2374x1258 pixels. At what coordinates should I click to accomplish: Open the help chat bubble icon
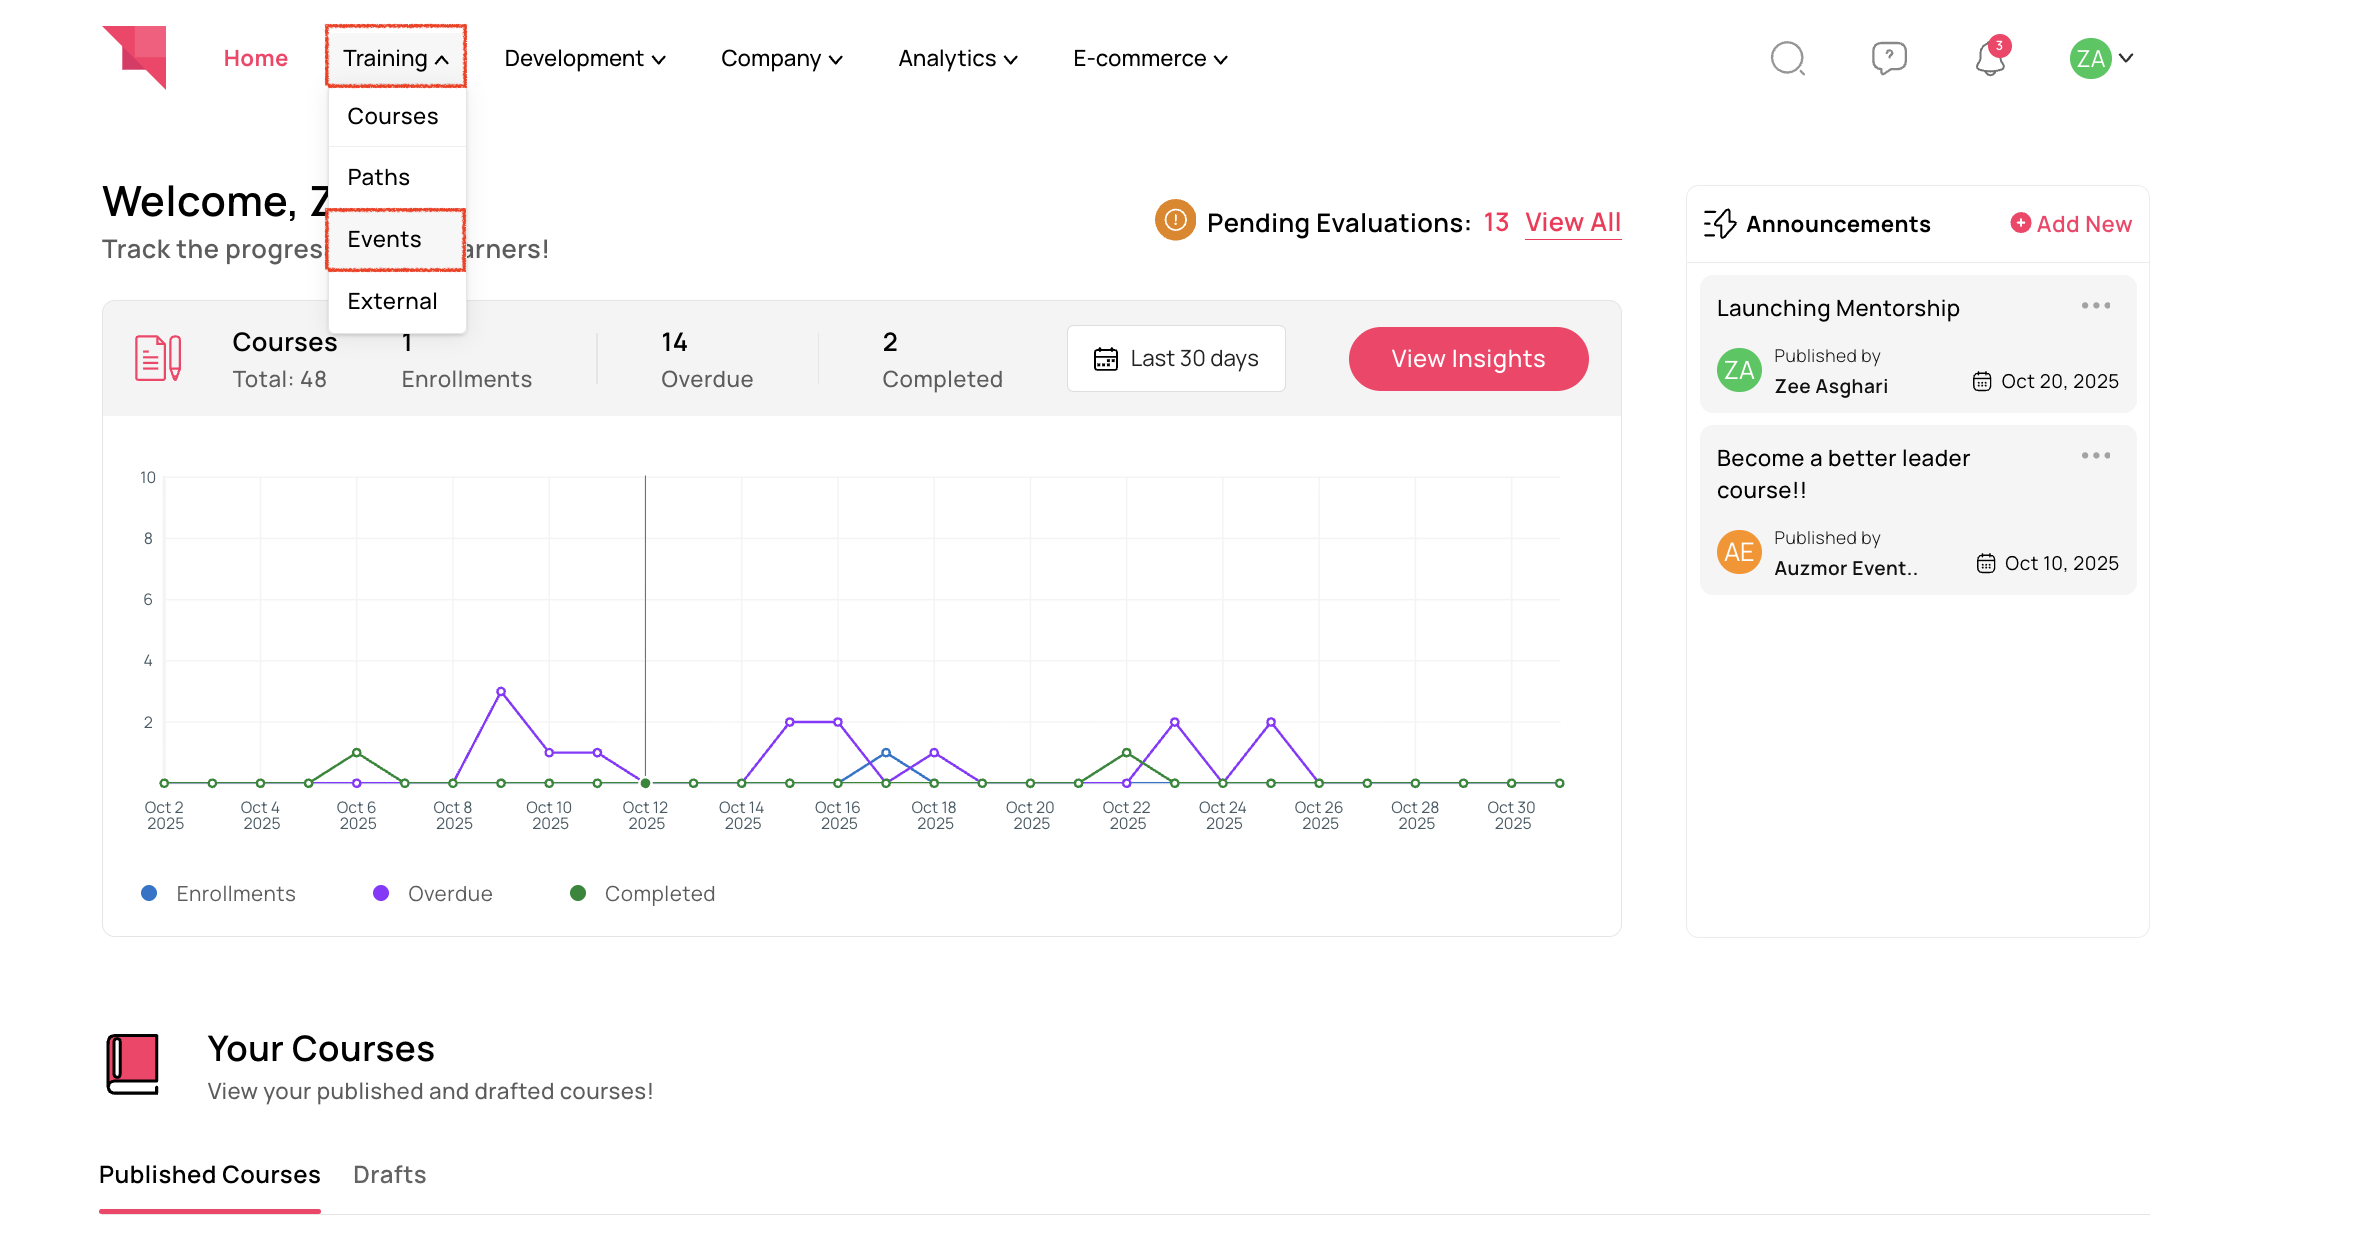click(1888, 58)
